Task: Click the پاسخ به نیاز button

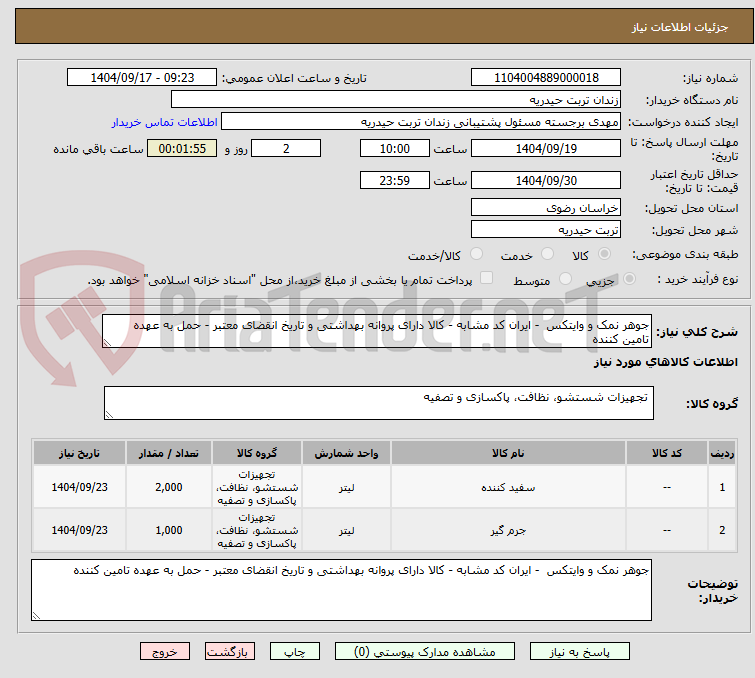Action: (x=579, y=652)
